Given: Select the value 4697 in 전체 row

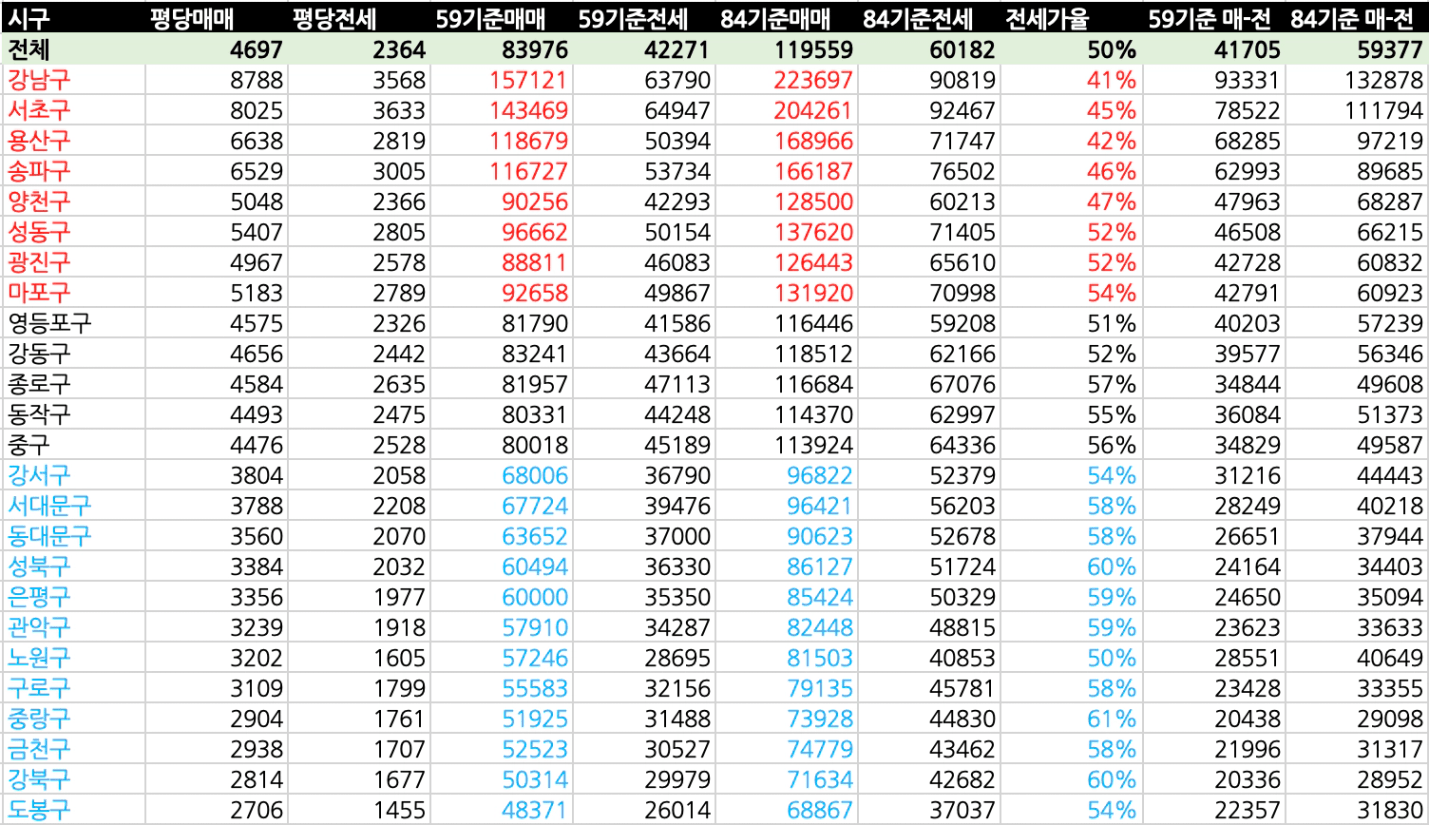Looking at the screenshot, I should 256,49.
